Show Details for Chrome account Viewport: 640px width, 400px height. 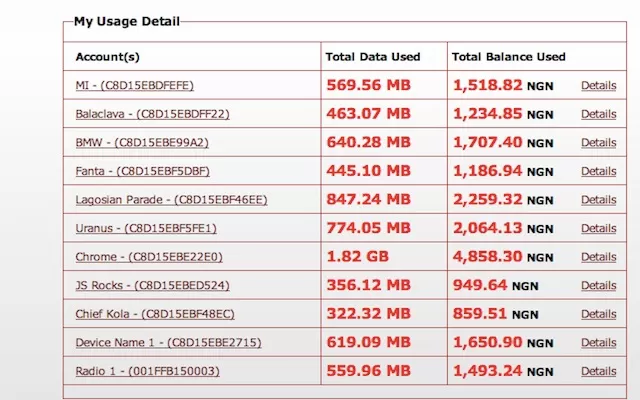[598, 258]
